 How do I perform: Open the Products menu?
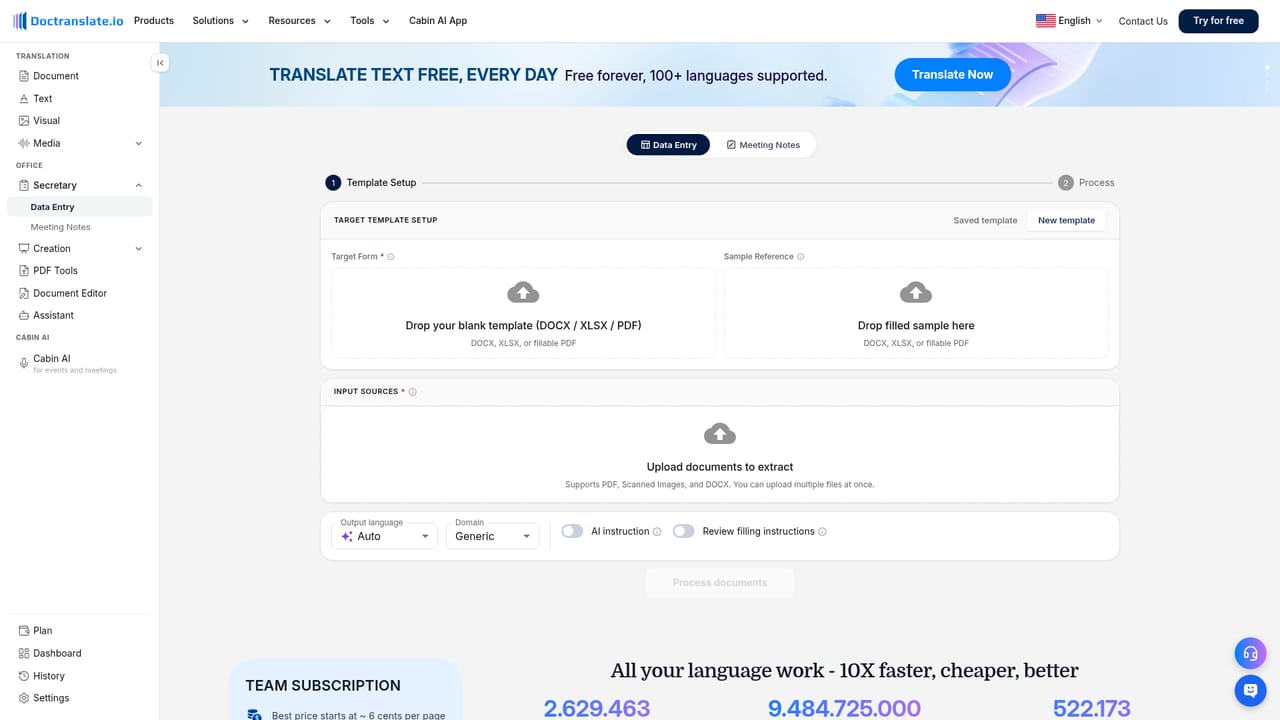click(154, 21)
